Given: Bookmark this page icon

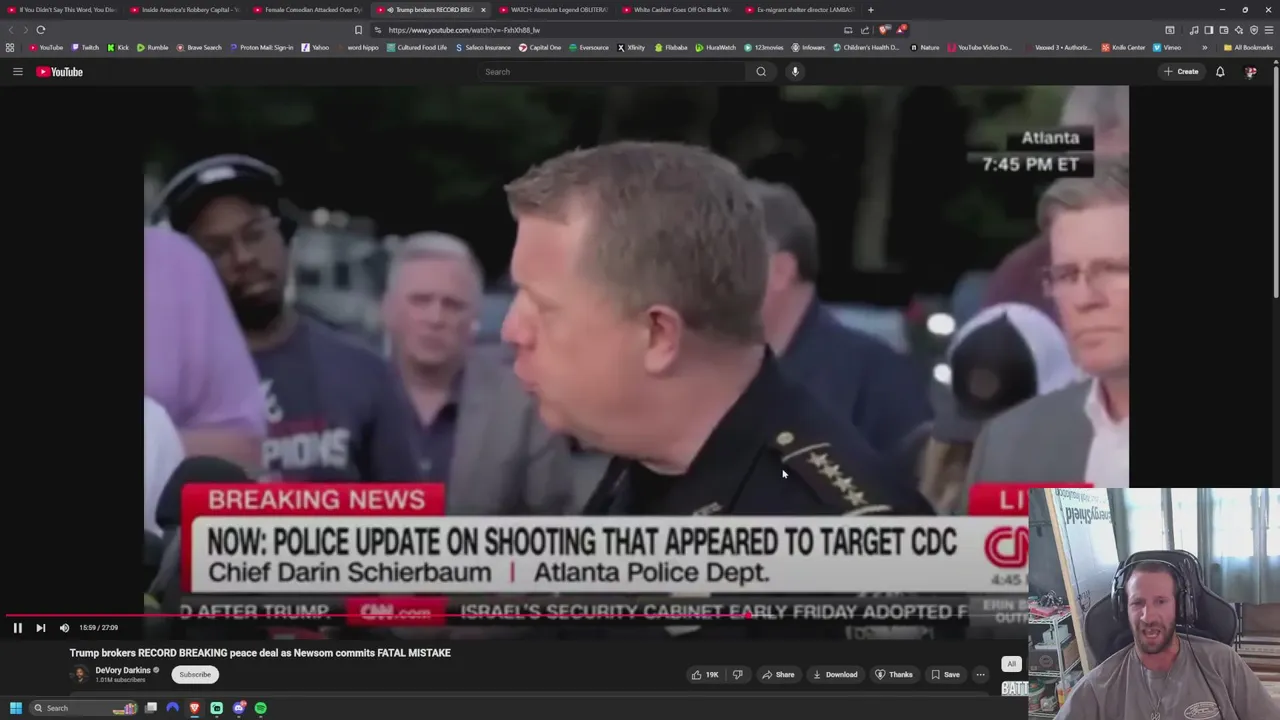Looking at the screenshot, I should pyautogui.click(x=358, y=30).
